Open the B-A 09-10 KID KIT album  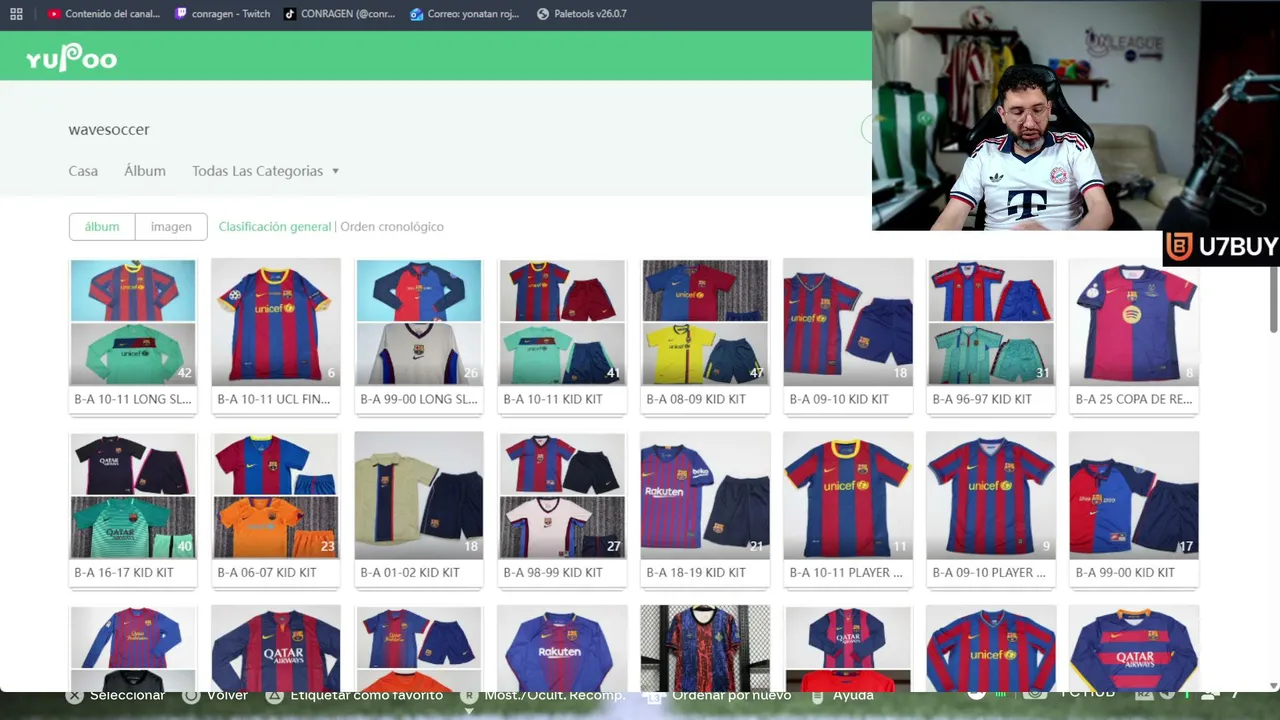point(848,336)
